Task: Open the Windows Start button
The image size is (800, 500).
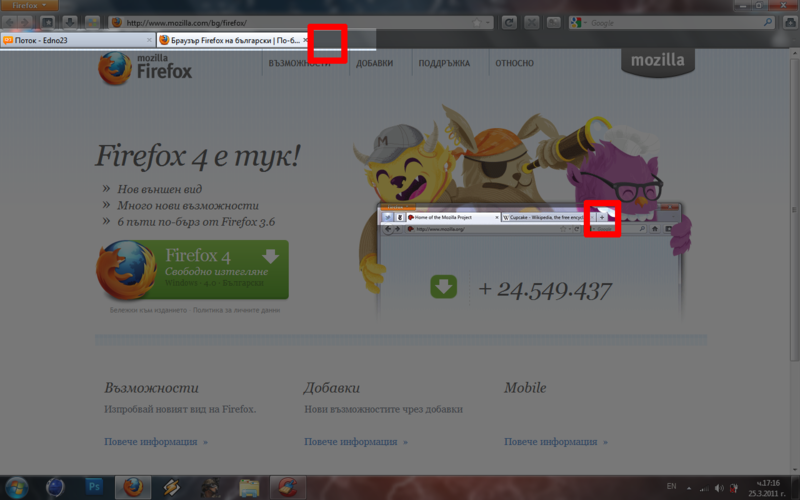Action: [x=17, y=488]
